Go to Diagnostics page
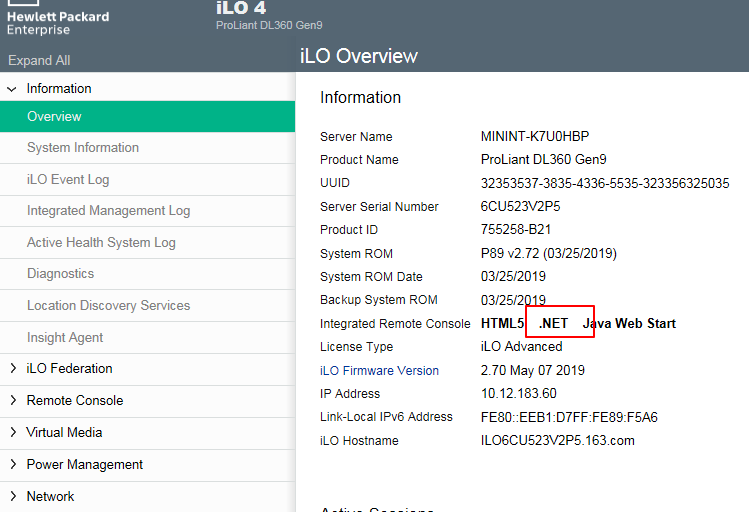The width and height of the screenshot is (749, 512). coord(148,274)
